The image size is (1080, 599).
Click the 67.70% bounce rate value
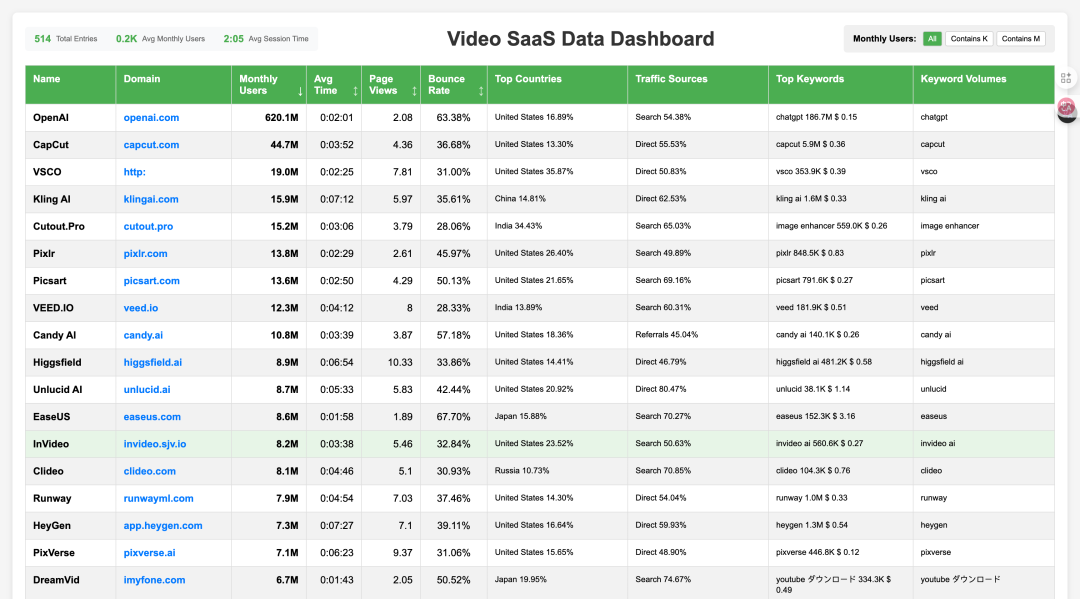(x=453, y=417)
